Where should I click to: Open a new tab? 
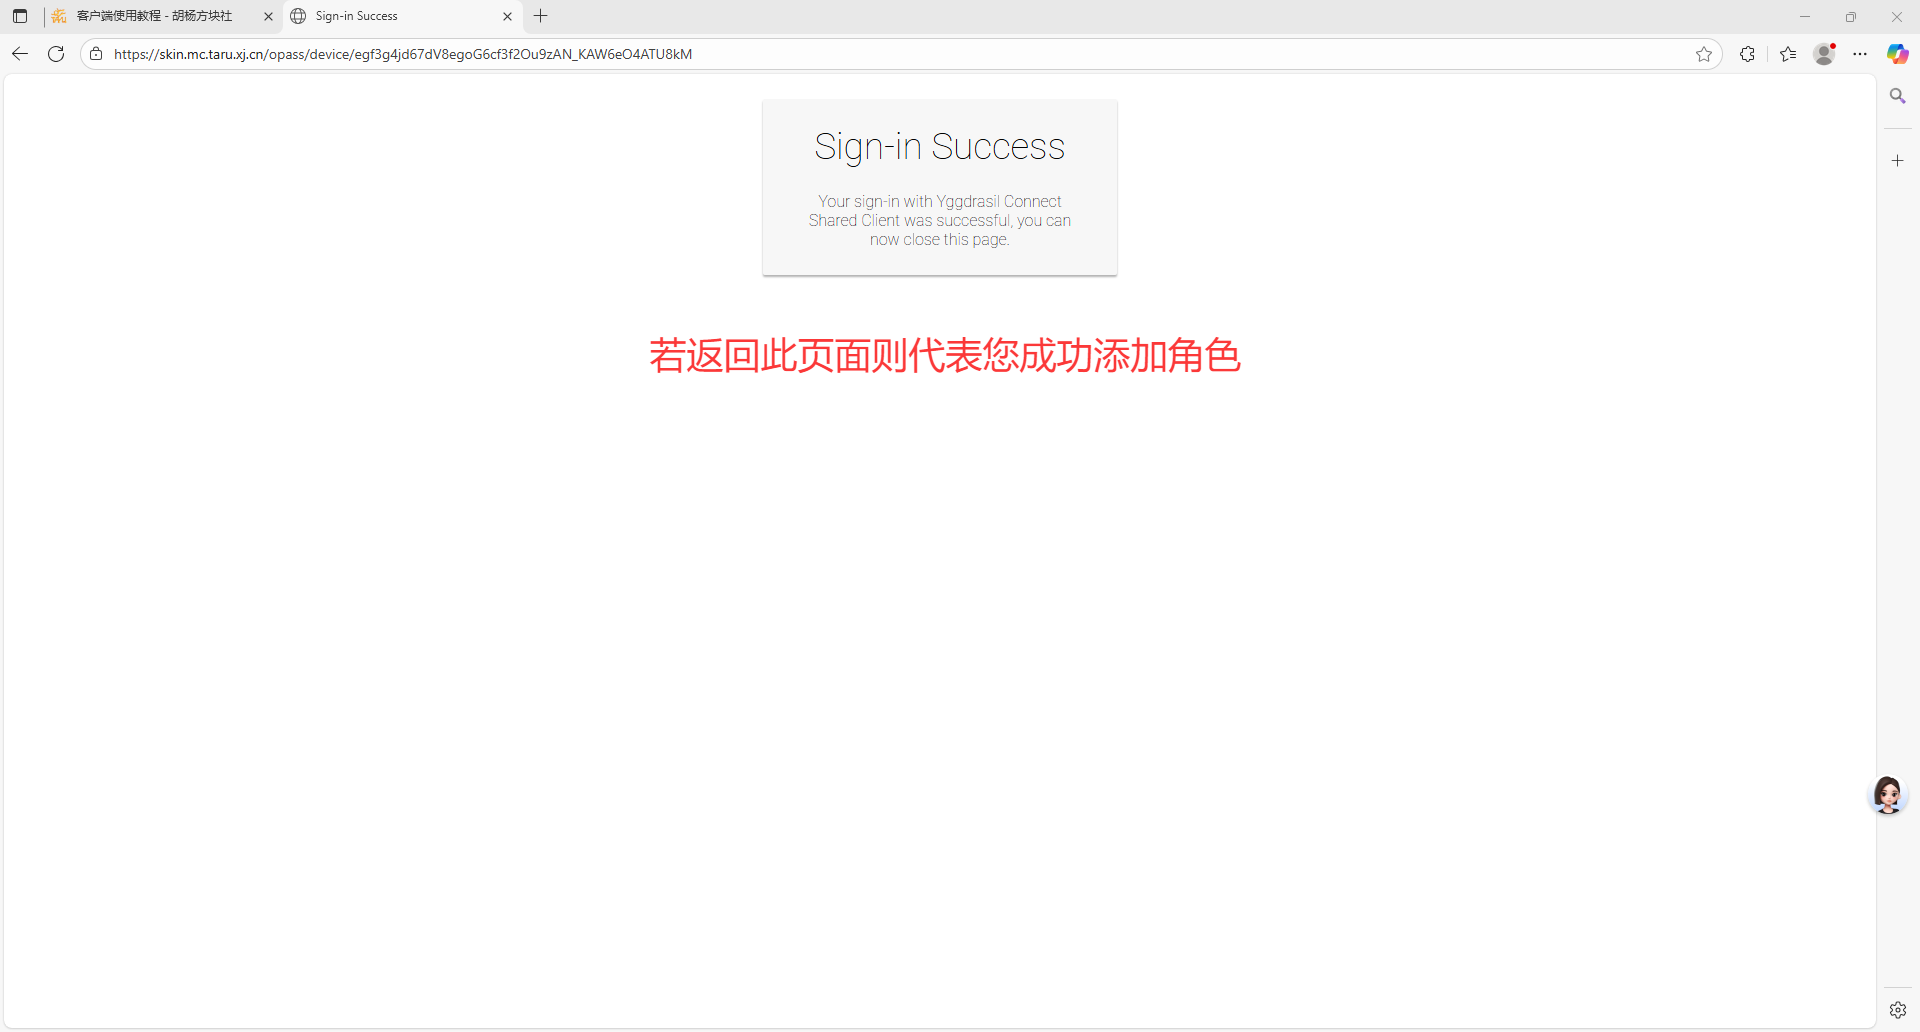pyautogui.click(x=541, y=16)
